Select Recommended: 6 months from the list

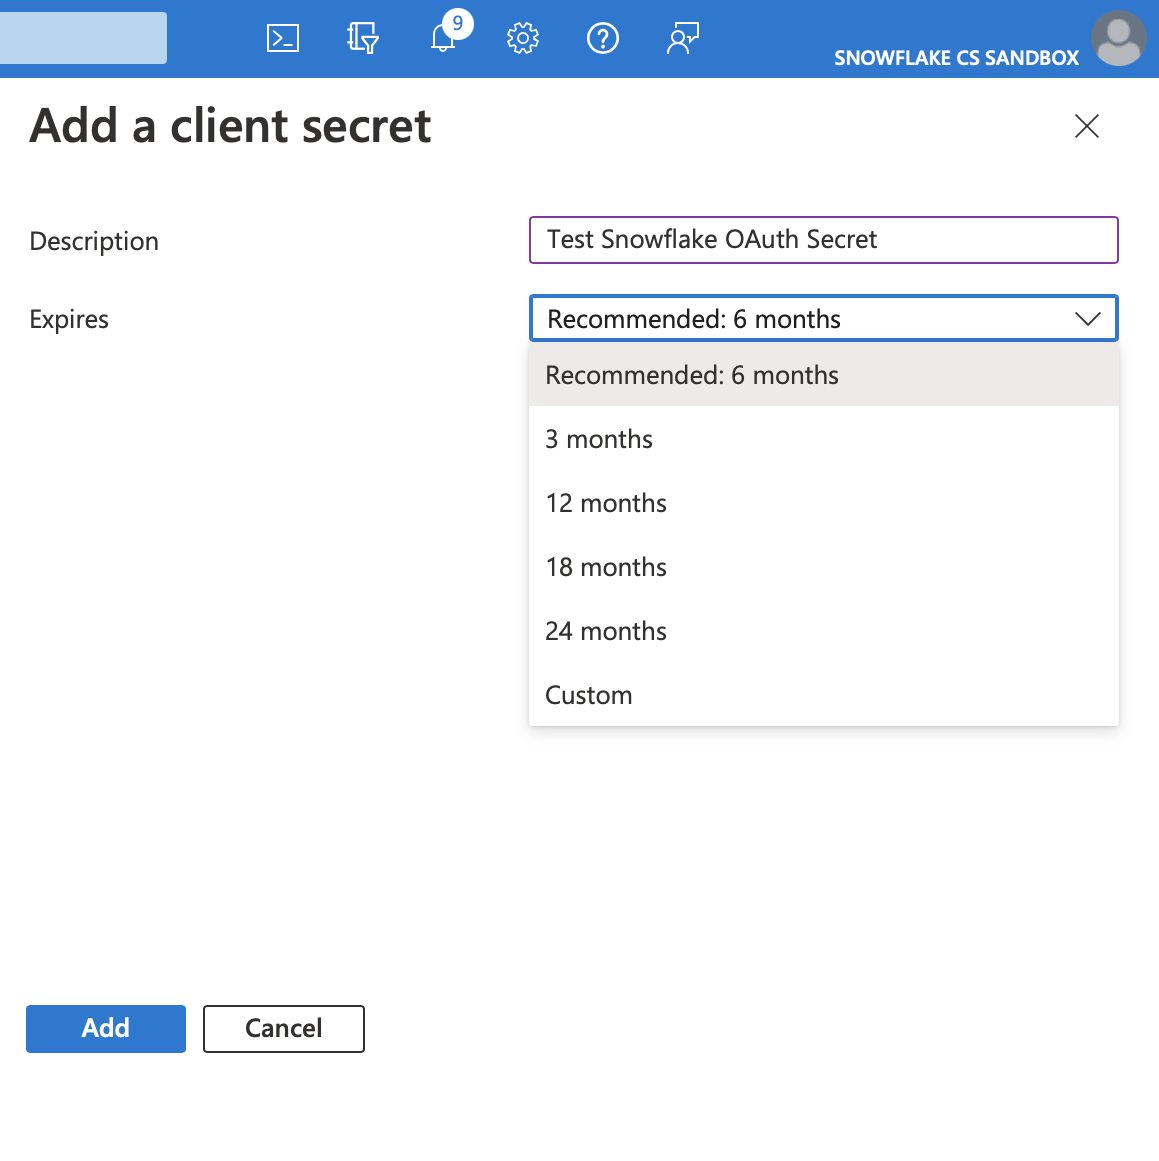(x=824, y=375)
